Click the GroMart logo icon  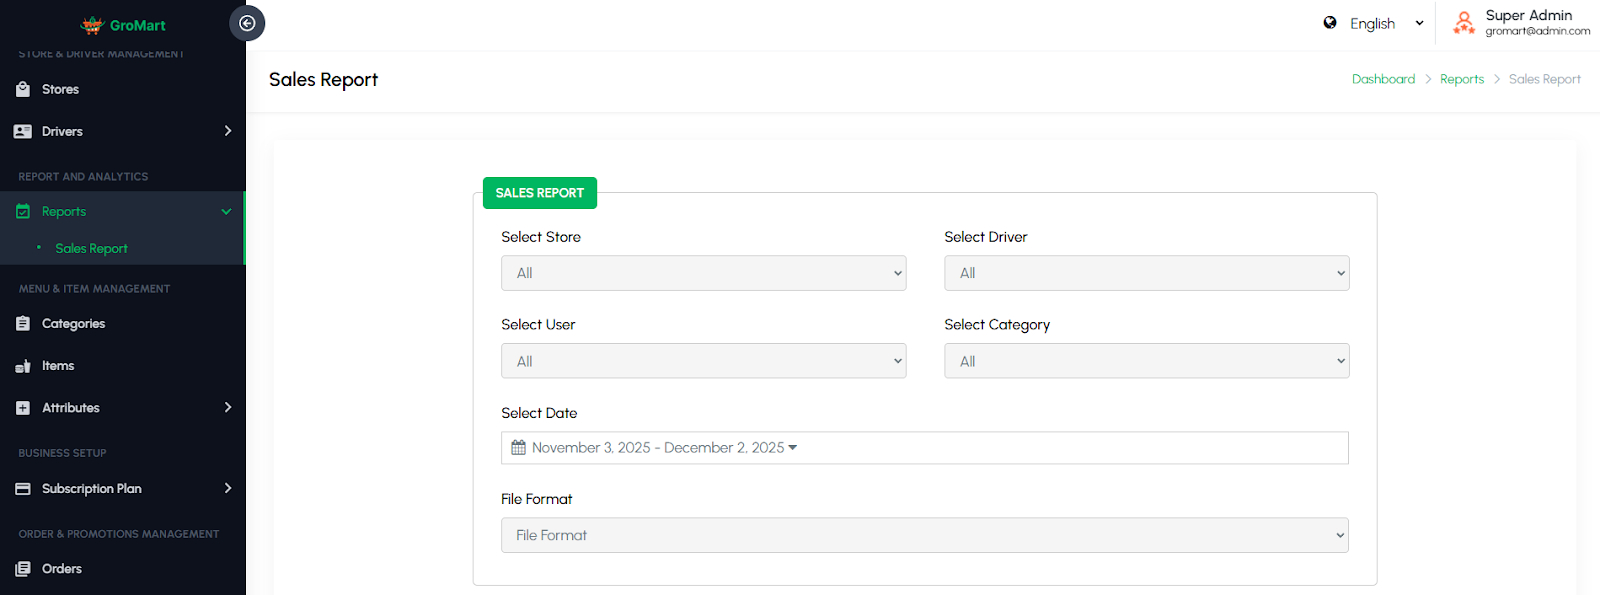(92, 25)
